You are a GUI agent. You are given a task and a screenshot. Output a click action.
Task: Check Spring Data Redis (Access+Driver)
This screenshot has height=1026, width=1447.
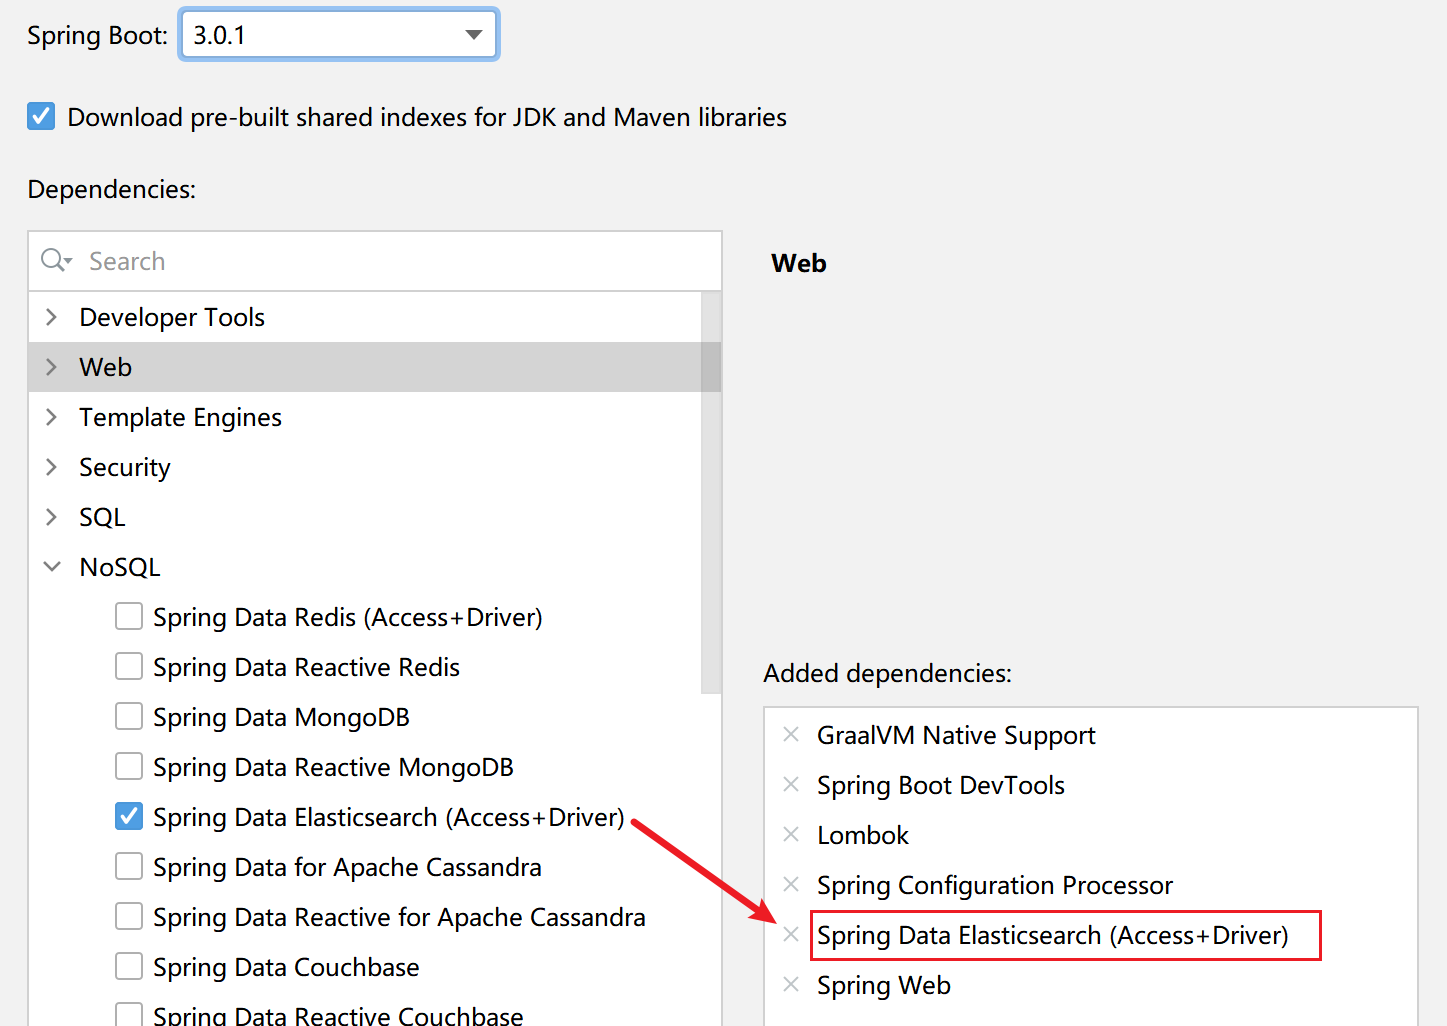[x=129, y=617]
